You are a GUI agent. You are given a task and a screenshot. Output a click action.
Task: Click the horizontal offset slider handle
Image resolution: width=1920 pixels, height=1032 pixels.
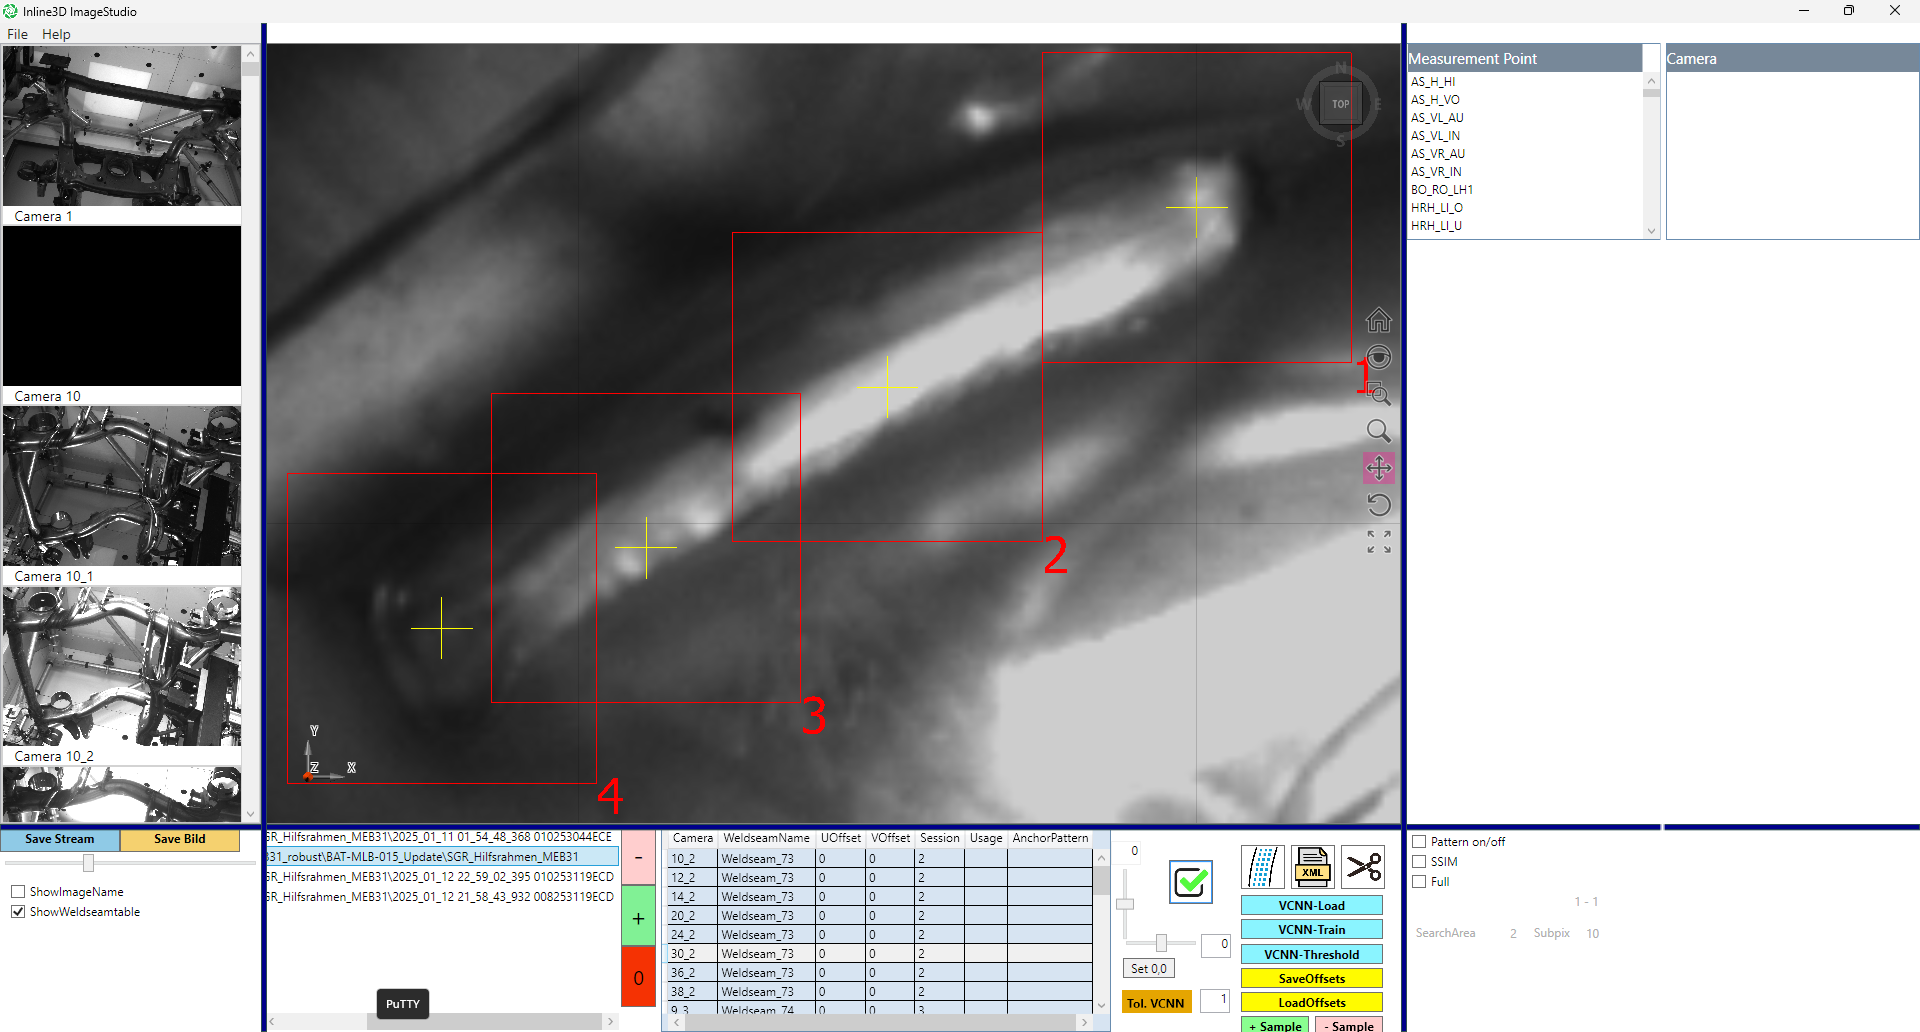tap(1161, 943)
